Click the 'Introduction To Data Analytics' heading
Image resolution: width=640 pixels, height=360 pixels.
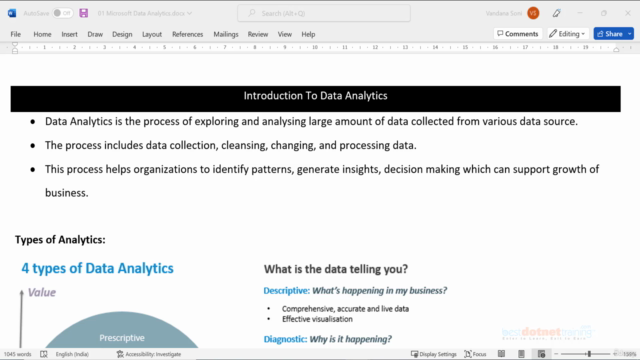point(316,96)
